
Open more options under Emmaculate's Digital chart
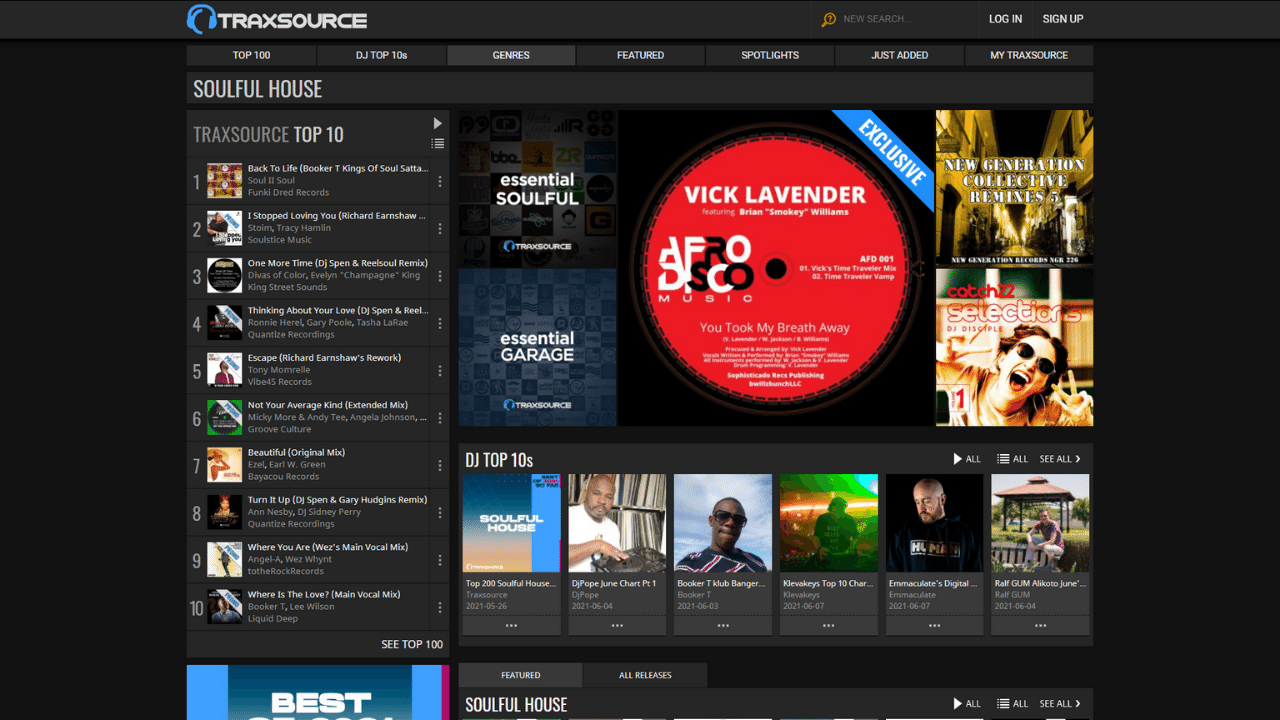[935, 625]
